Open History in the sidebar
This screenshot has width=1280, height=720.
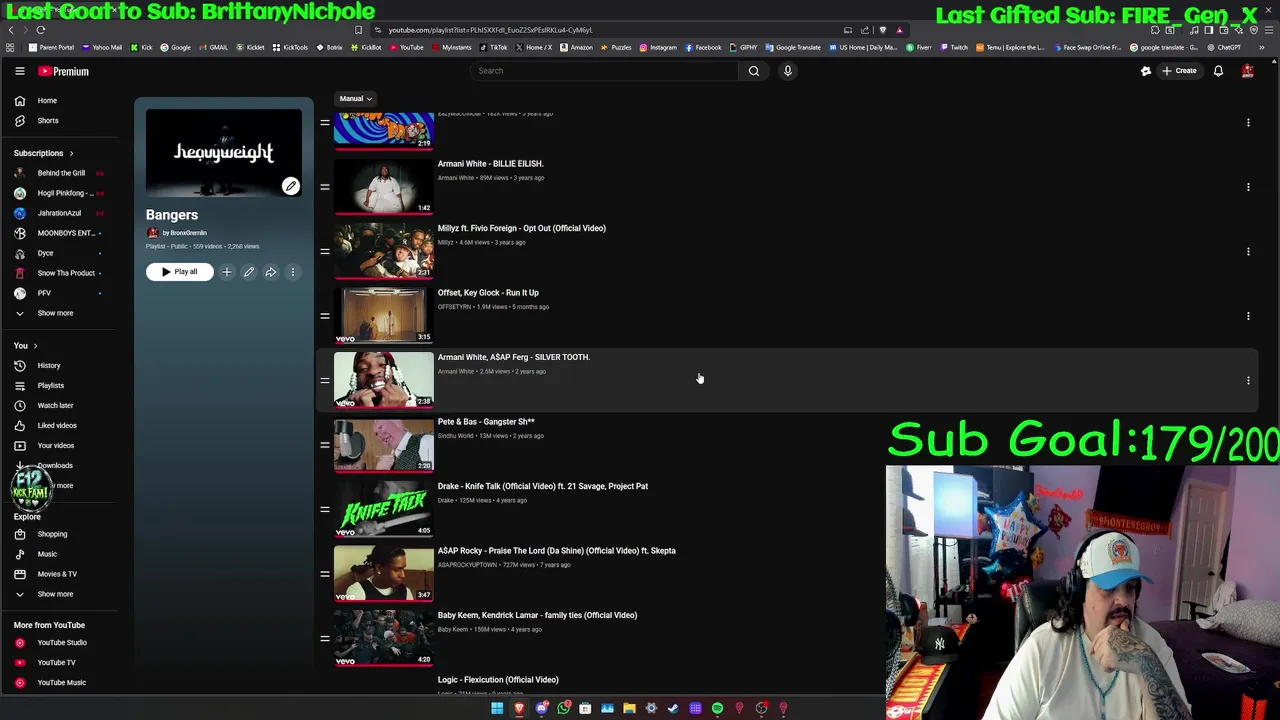pos(49,366)
